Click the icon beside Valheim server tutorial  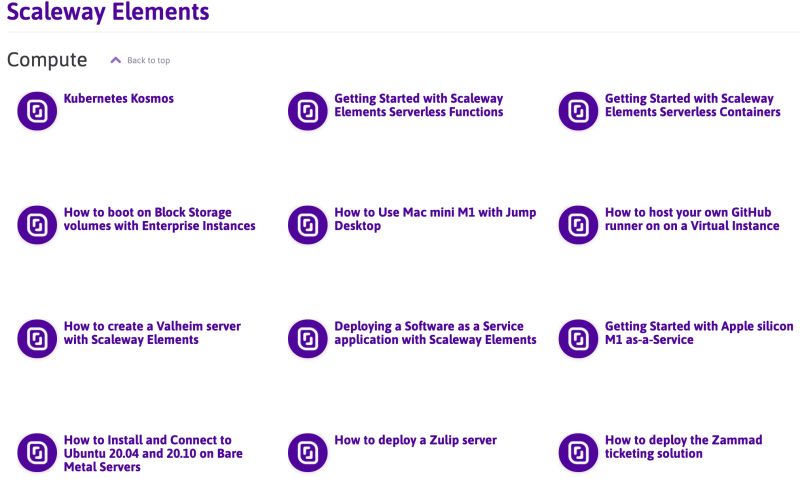tap(37, 338)
